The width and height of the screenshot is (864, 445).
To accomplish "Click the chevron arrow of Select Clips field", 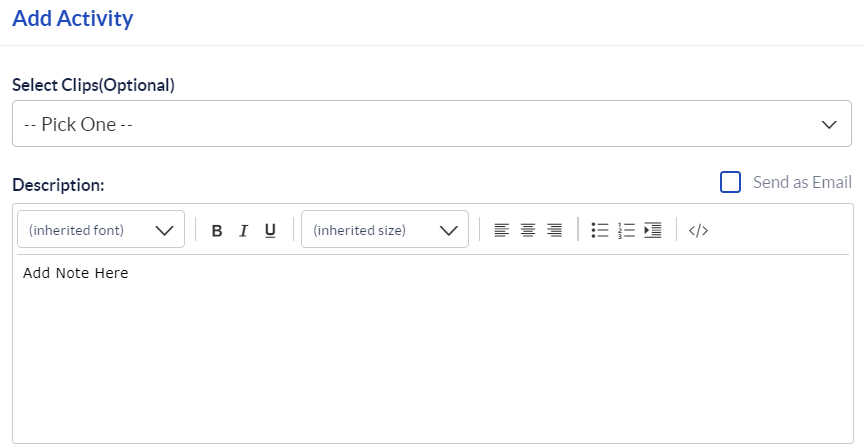I will click(x=829, y=124).
